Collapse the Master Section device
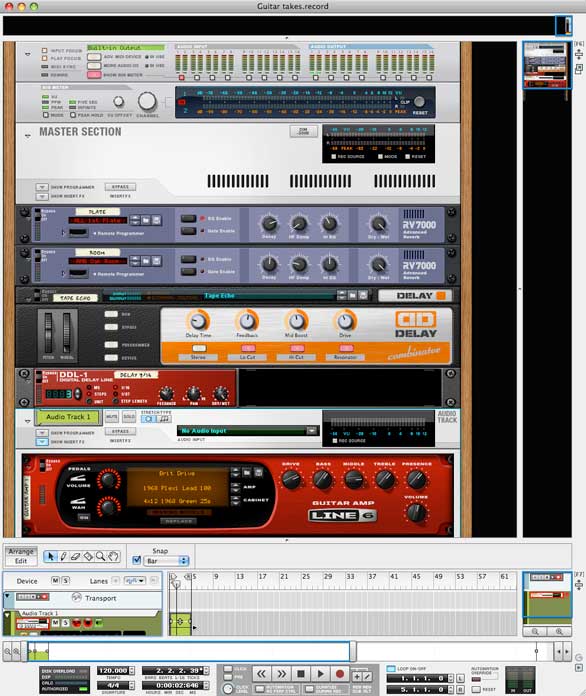Screen dimensions: 586x696 coord(28,136)
